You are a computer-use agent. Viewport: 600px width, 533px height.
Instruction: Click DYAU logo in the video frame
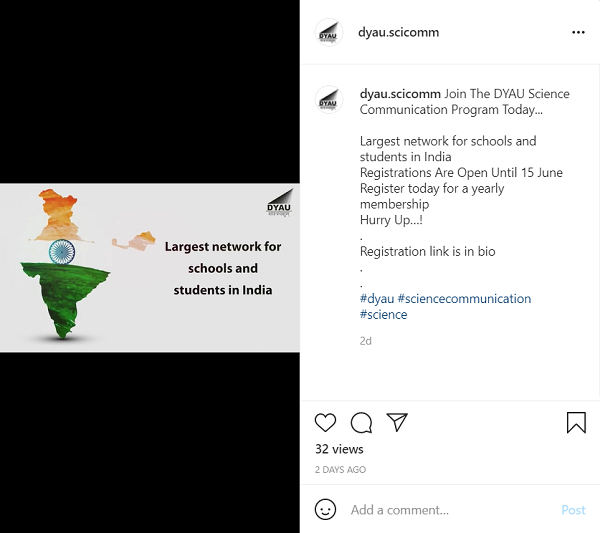point(279,203)
